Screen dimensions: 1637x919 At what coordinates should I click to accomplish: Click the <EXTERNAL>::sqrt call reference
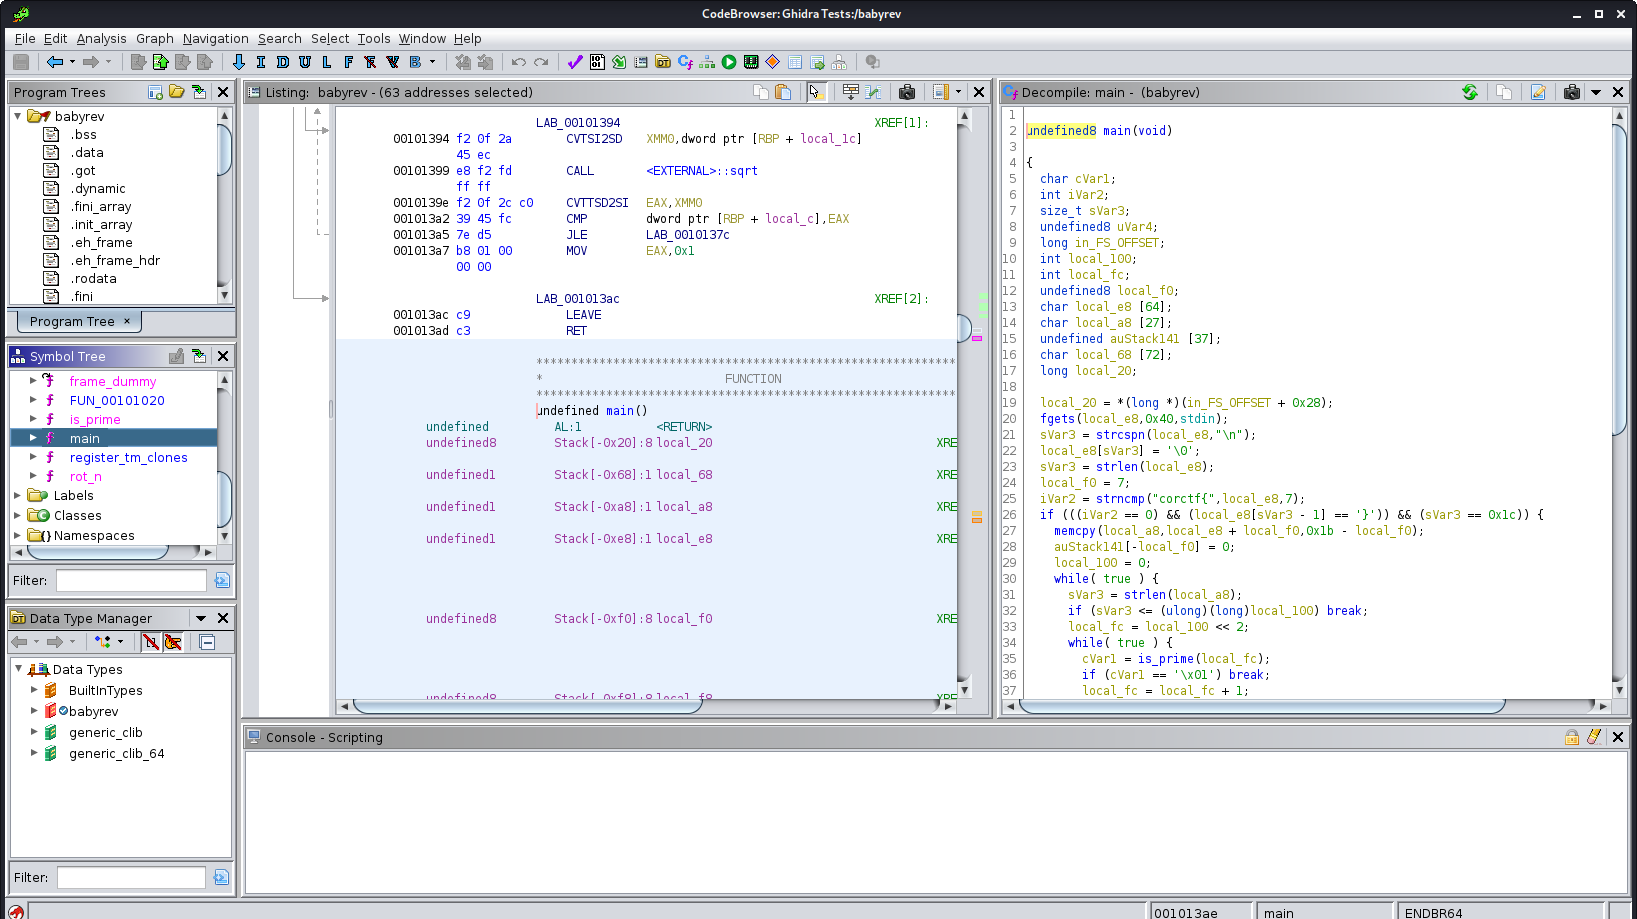click(702, 171)
